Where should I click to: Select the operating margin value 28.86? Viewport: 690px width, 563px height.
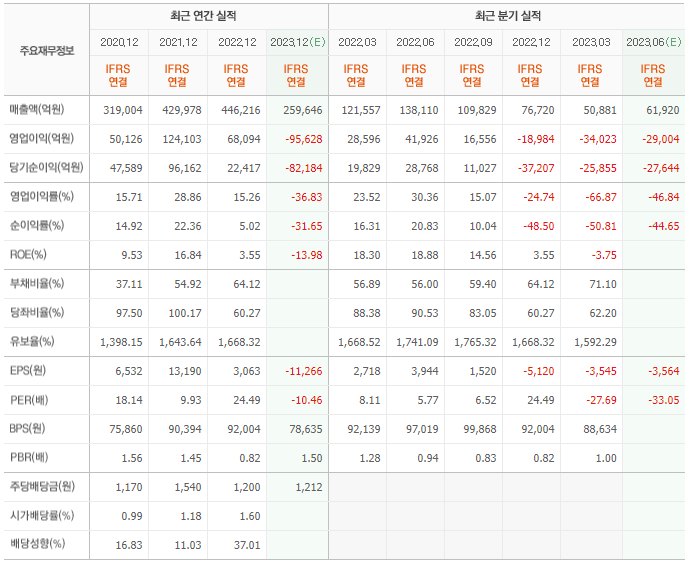(x=188, y=197)
